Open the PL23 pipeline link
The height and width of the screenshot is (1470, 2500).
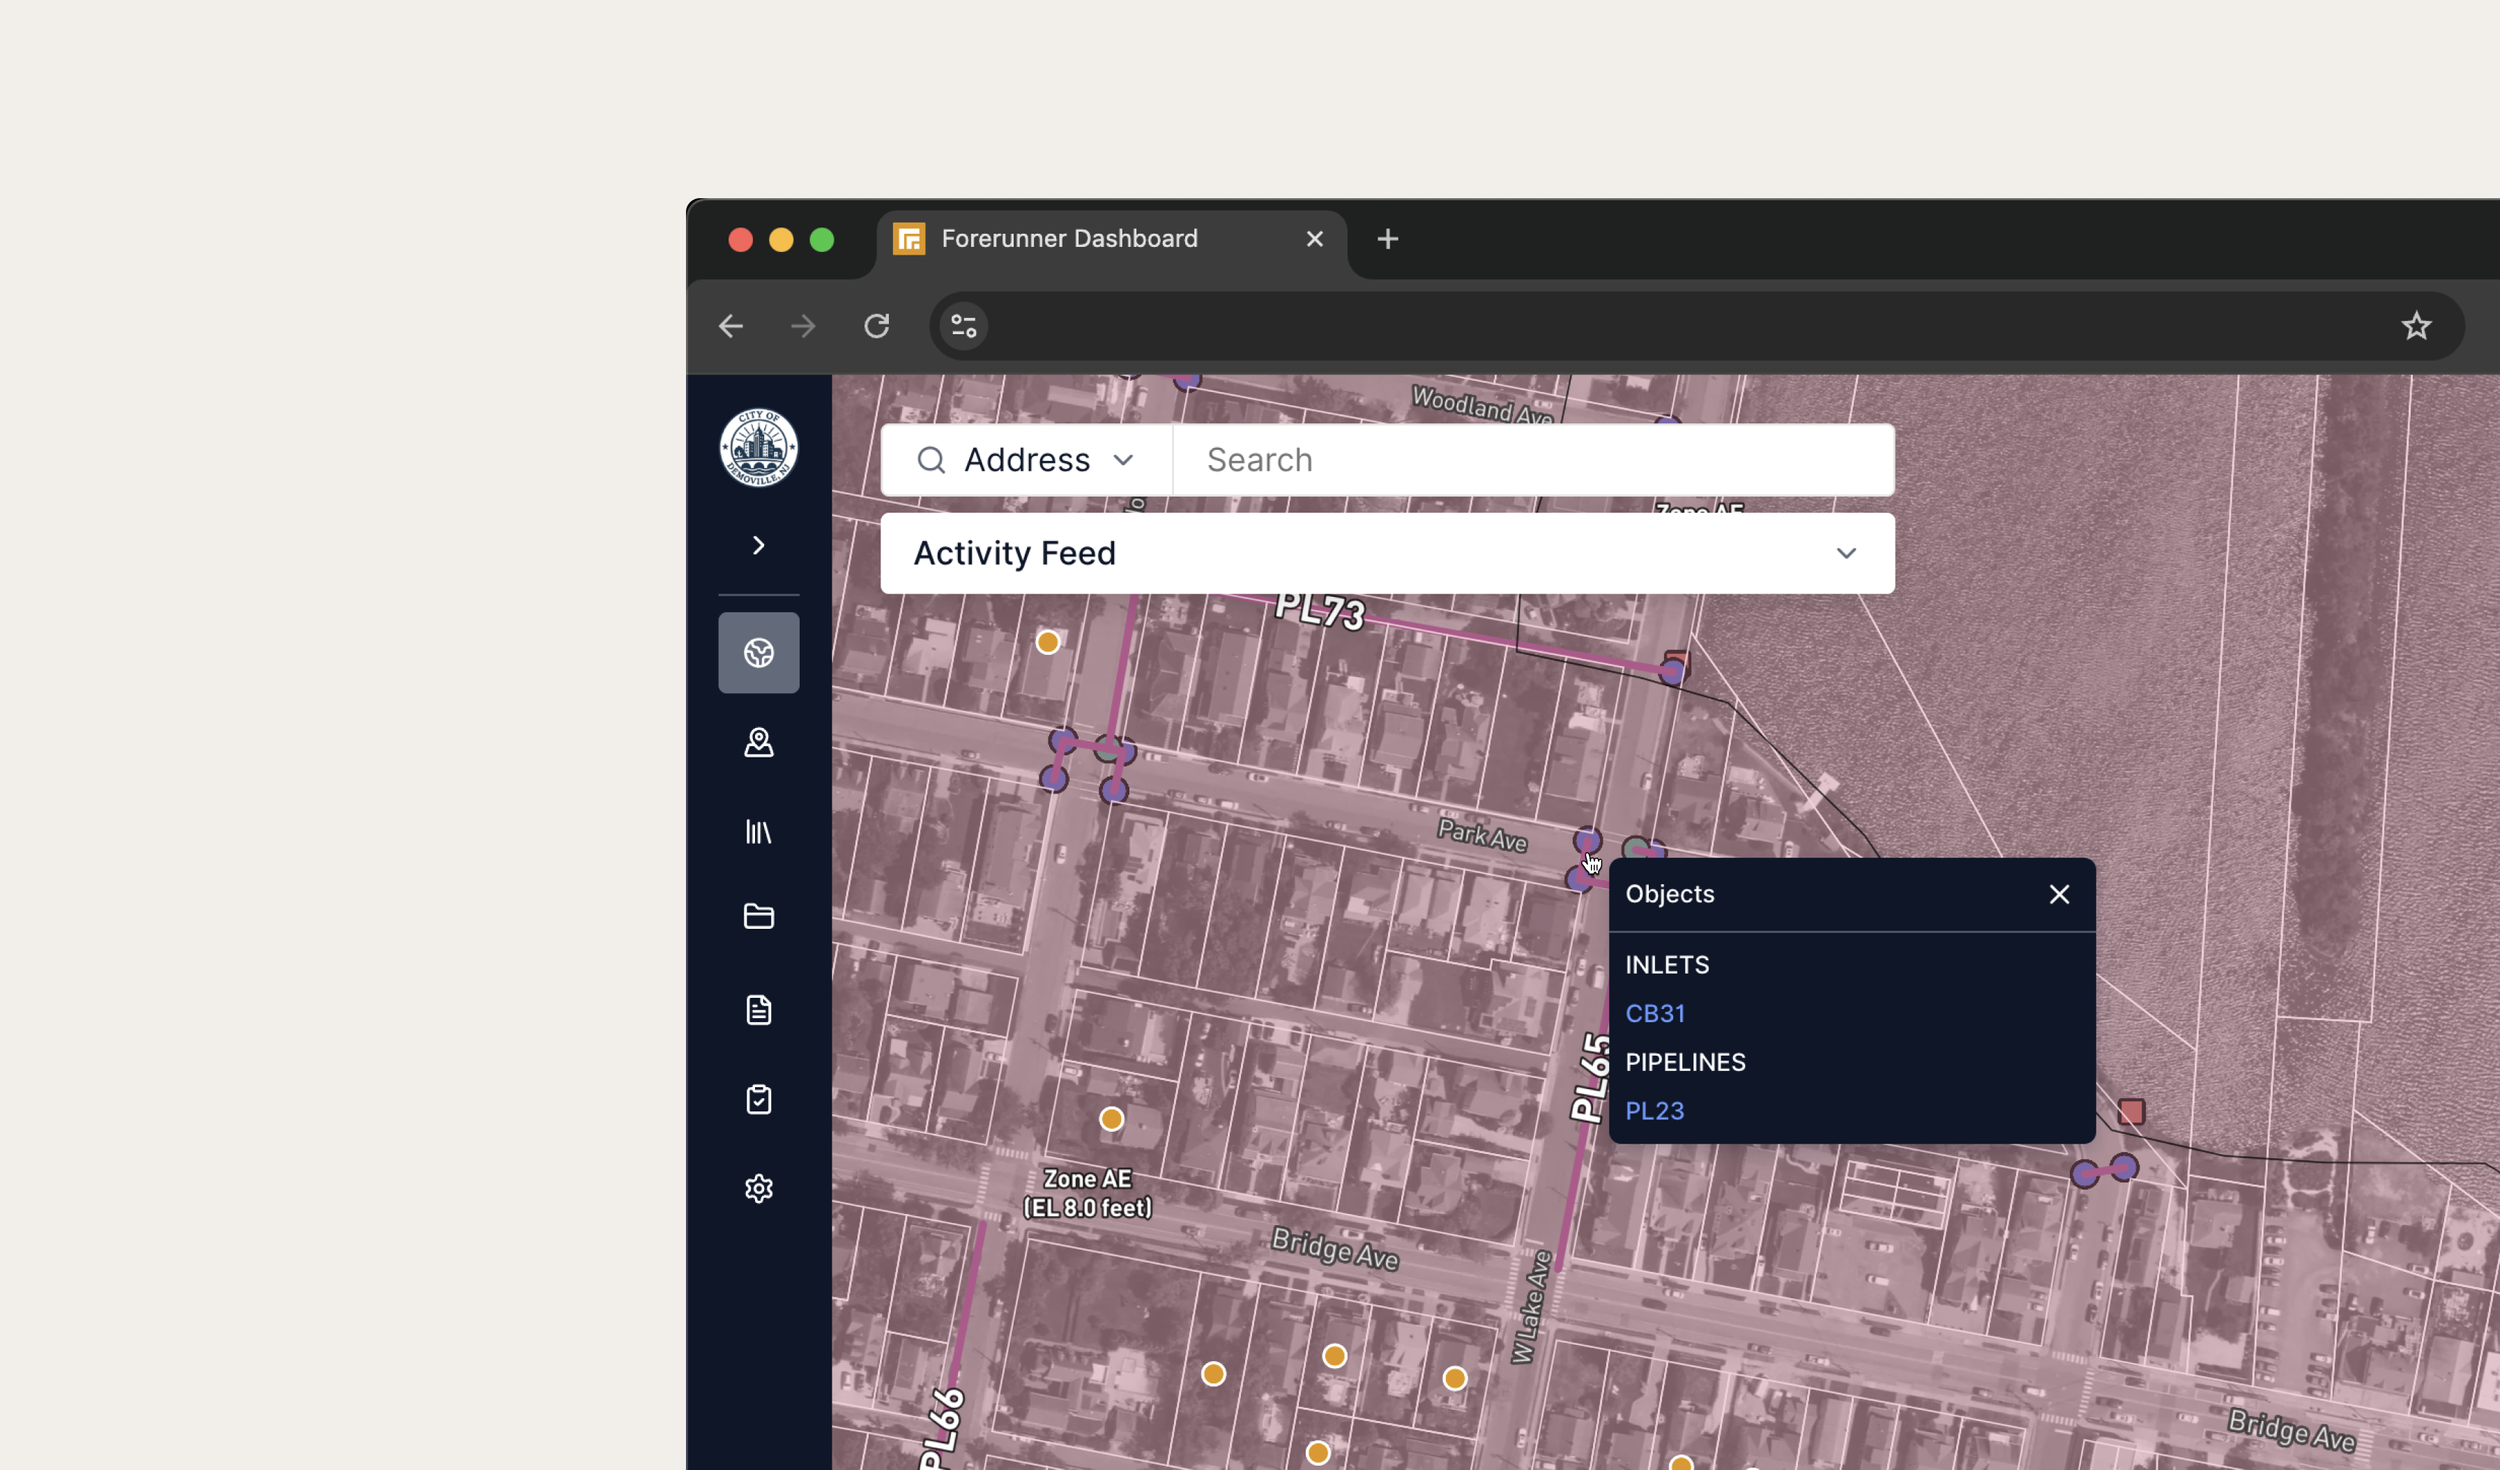pos(1654,1110)
